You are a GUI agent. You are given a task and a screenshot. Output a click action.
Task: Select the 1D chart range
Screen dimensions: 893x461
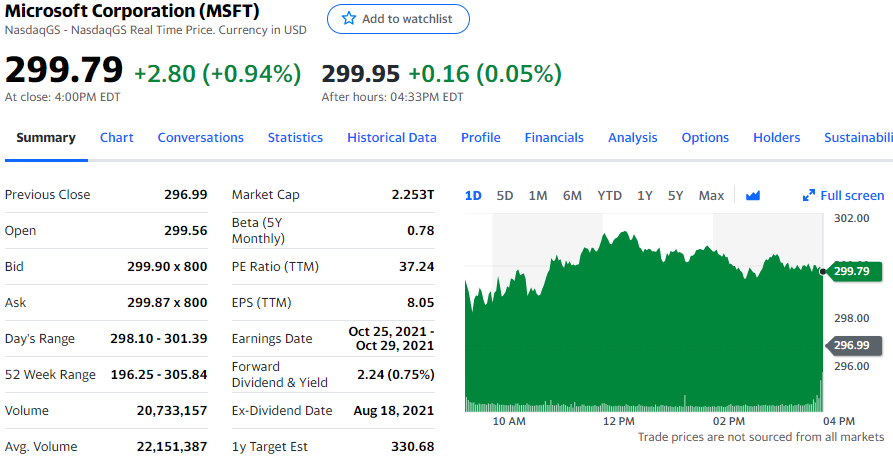[x=473, y=195]
